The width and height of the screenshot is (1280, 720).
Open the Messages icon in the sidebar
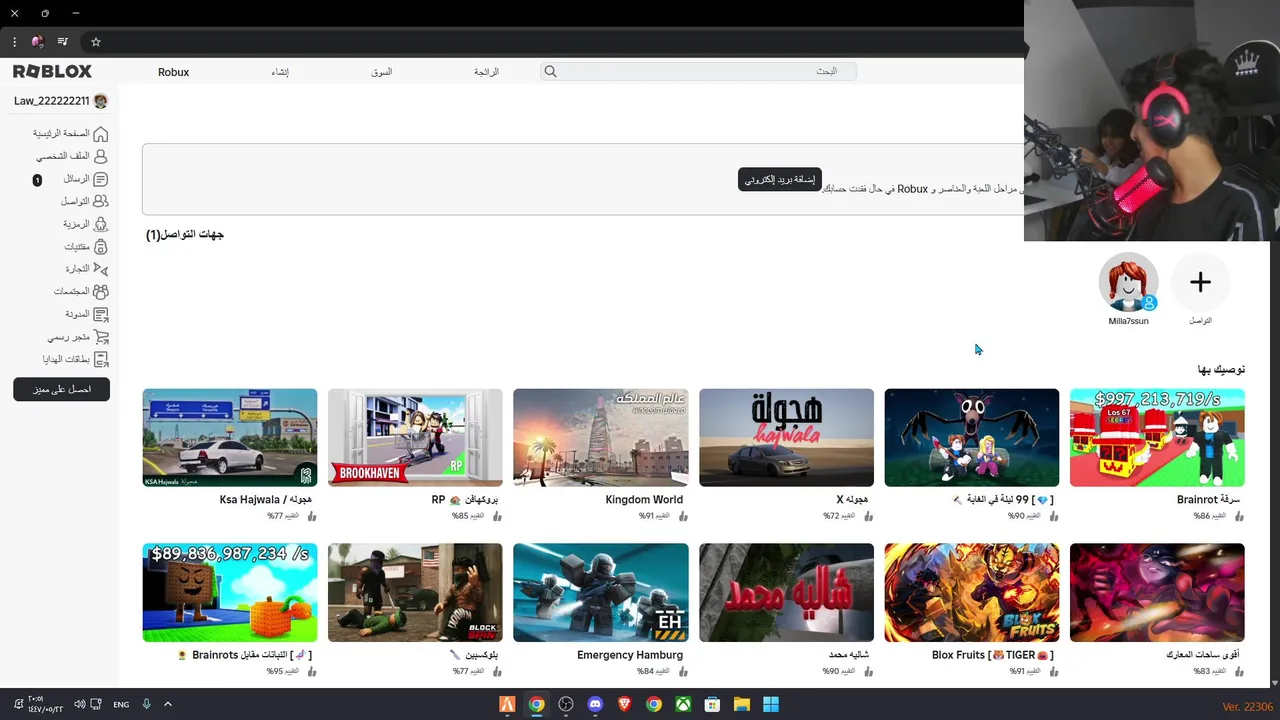[x=100, y=179]
